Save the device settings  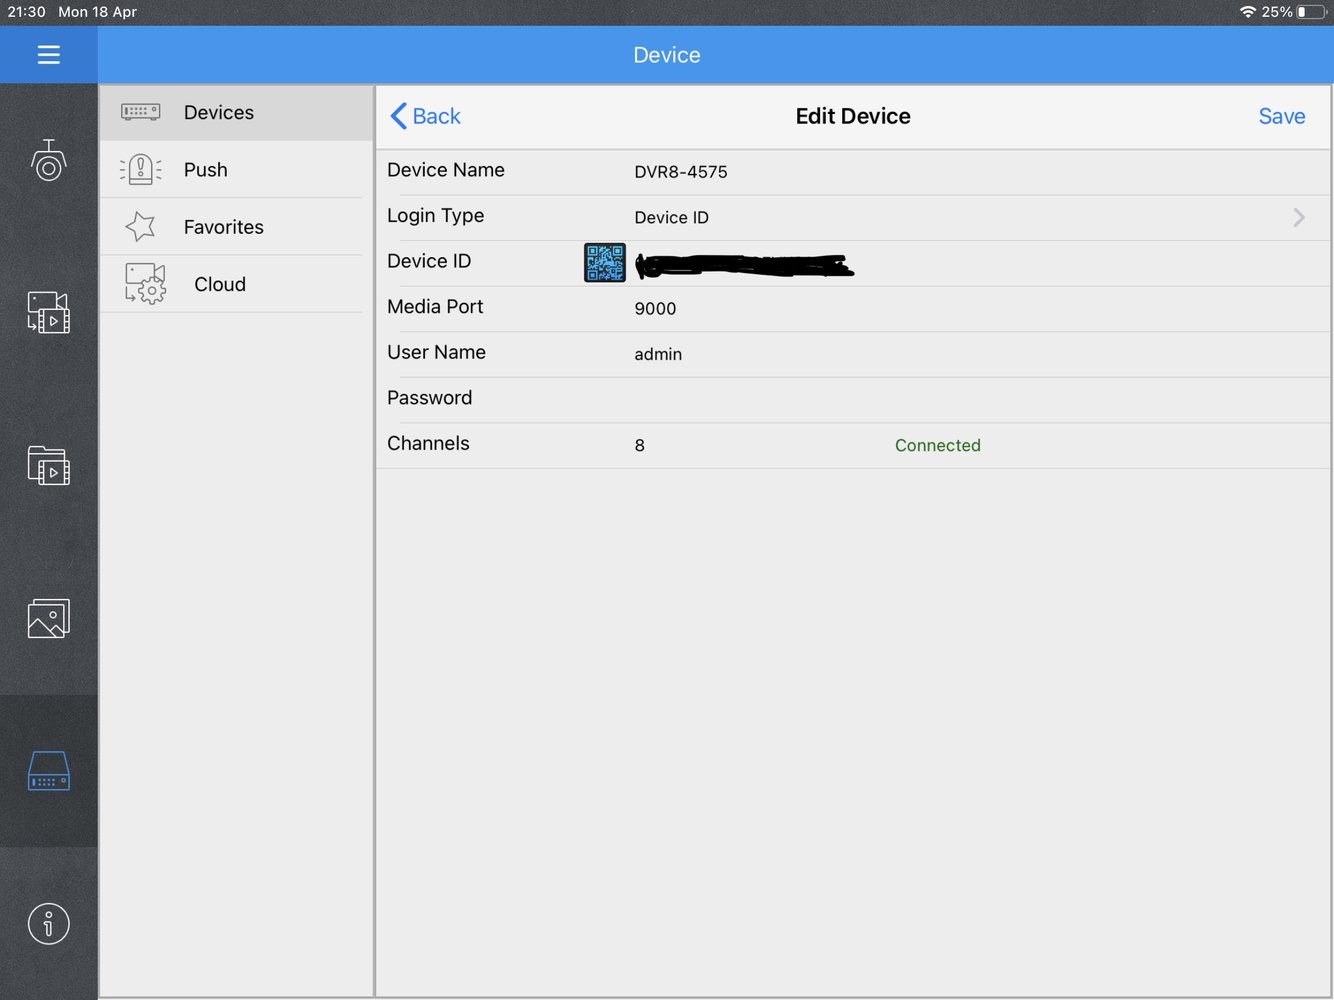pyautogui.click(x=1281, y=116)
